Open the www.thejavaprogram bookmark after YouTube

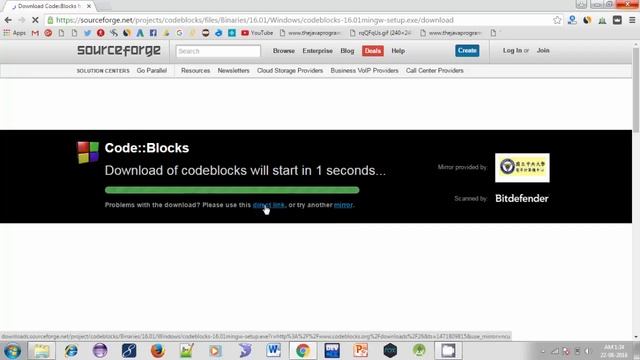tap(310, 33)
